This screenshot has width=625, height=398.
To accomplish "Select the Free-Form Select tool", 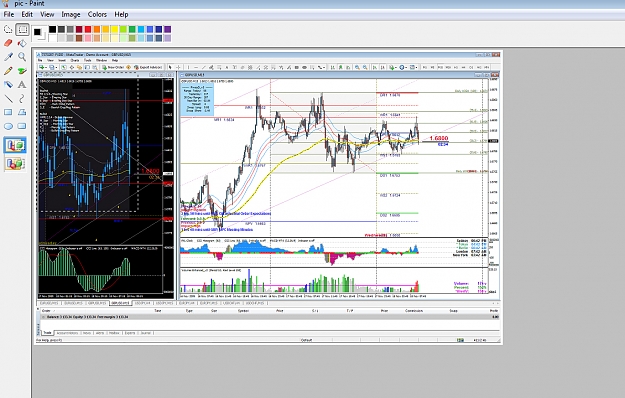I will point(8,29).
